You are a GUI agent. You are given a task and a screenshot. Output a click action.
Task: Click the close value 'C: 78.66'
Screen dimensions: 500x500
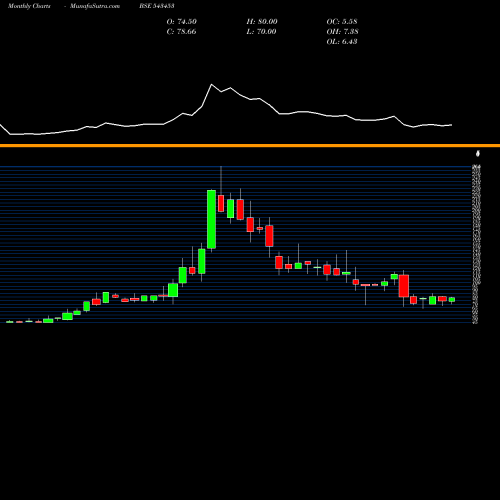[181, 32]
